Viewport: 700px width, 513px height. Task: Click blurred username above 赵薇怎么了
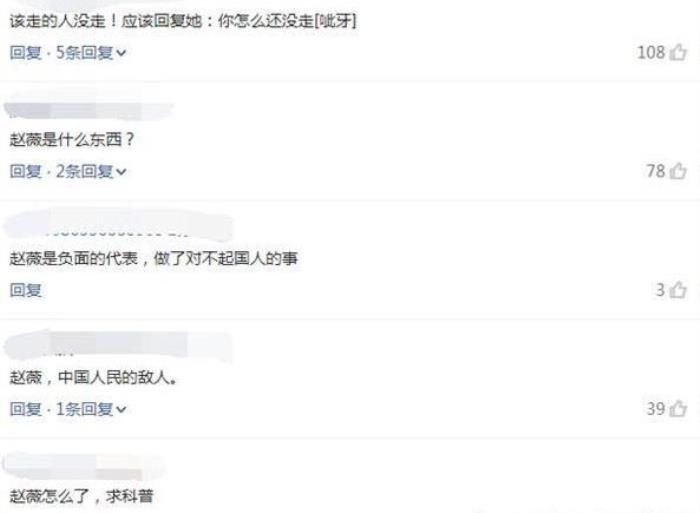click(84, 466)
